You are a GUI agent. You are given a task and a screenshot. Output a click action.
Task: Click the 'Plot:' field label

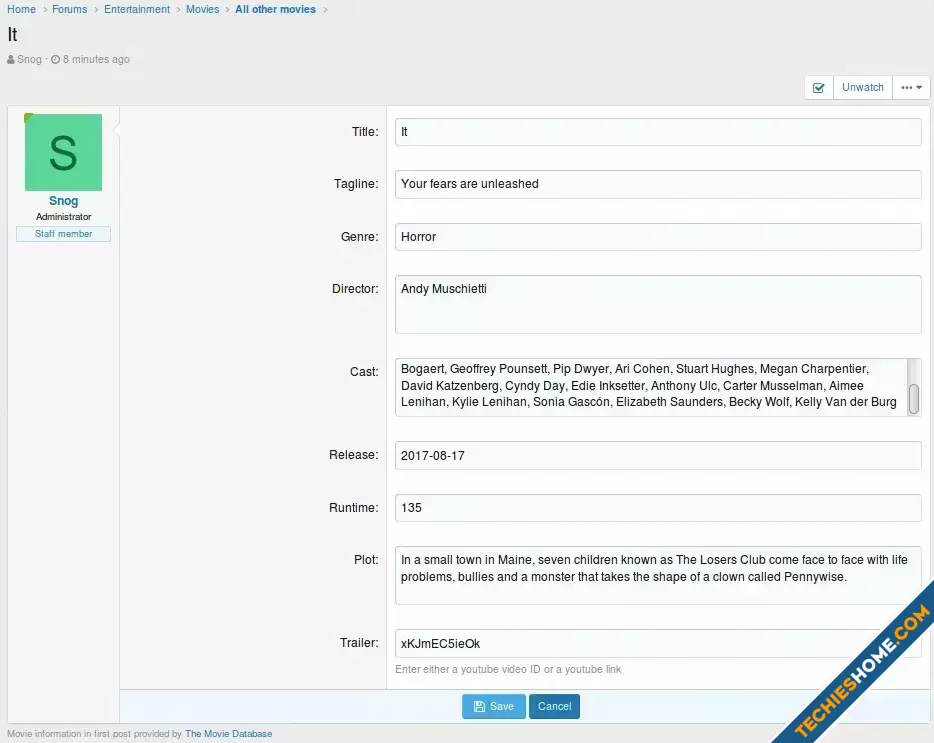(x=366, y=560)
